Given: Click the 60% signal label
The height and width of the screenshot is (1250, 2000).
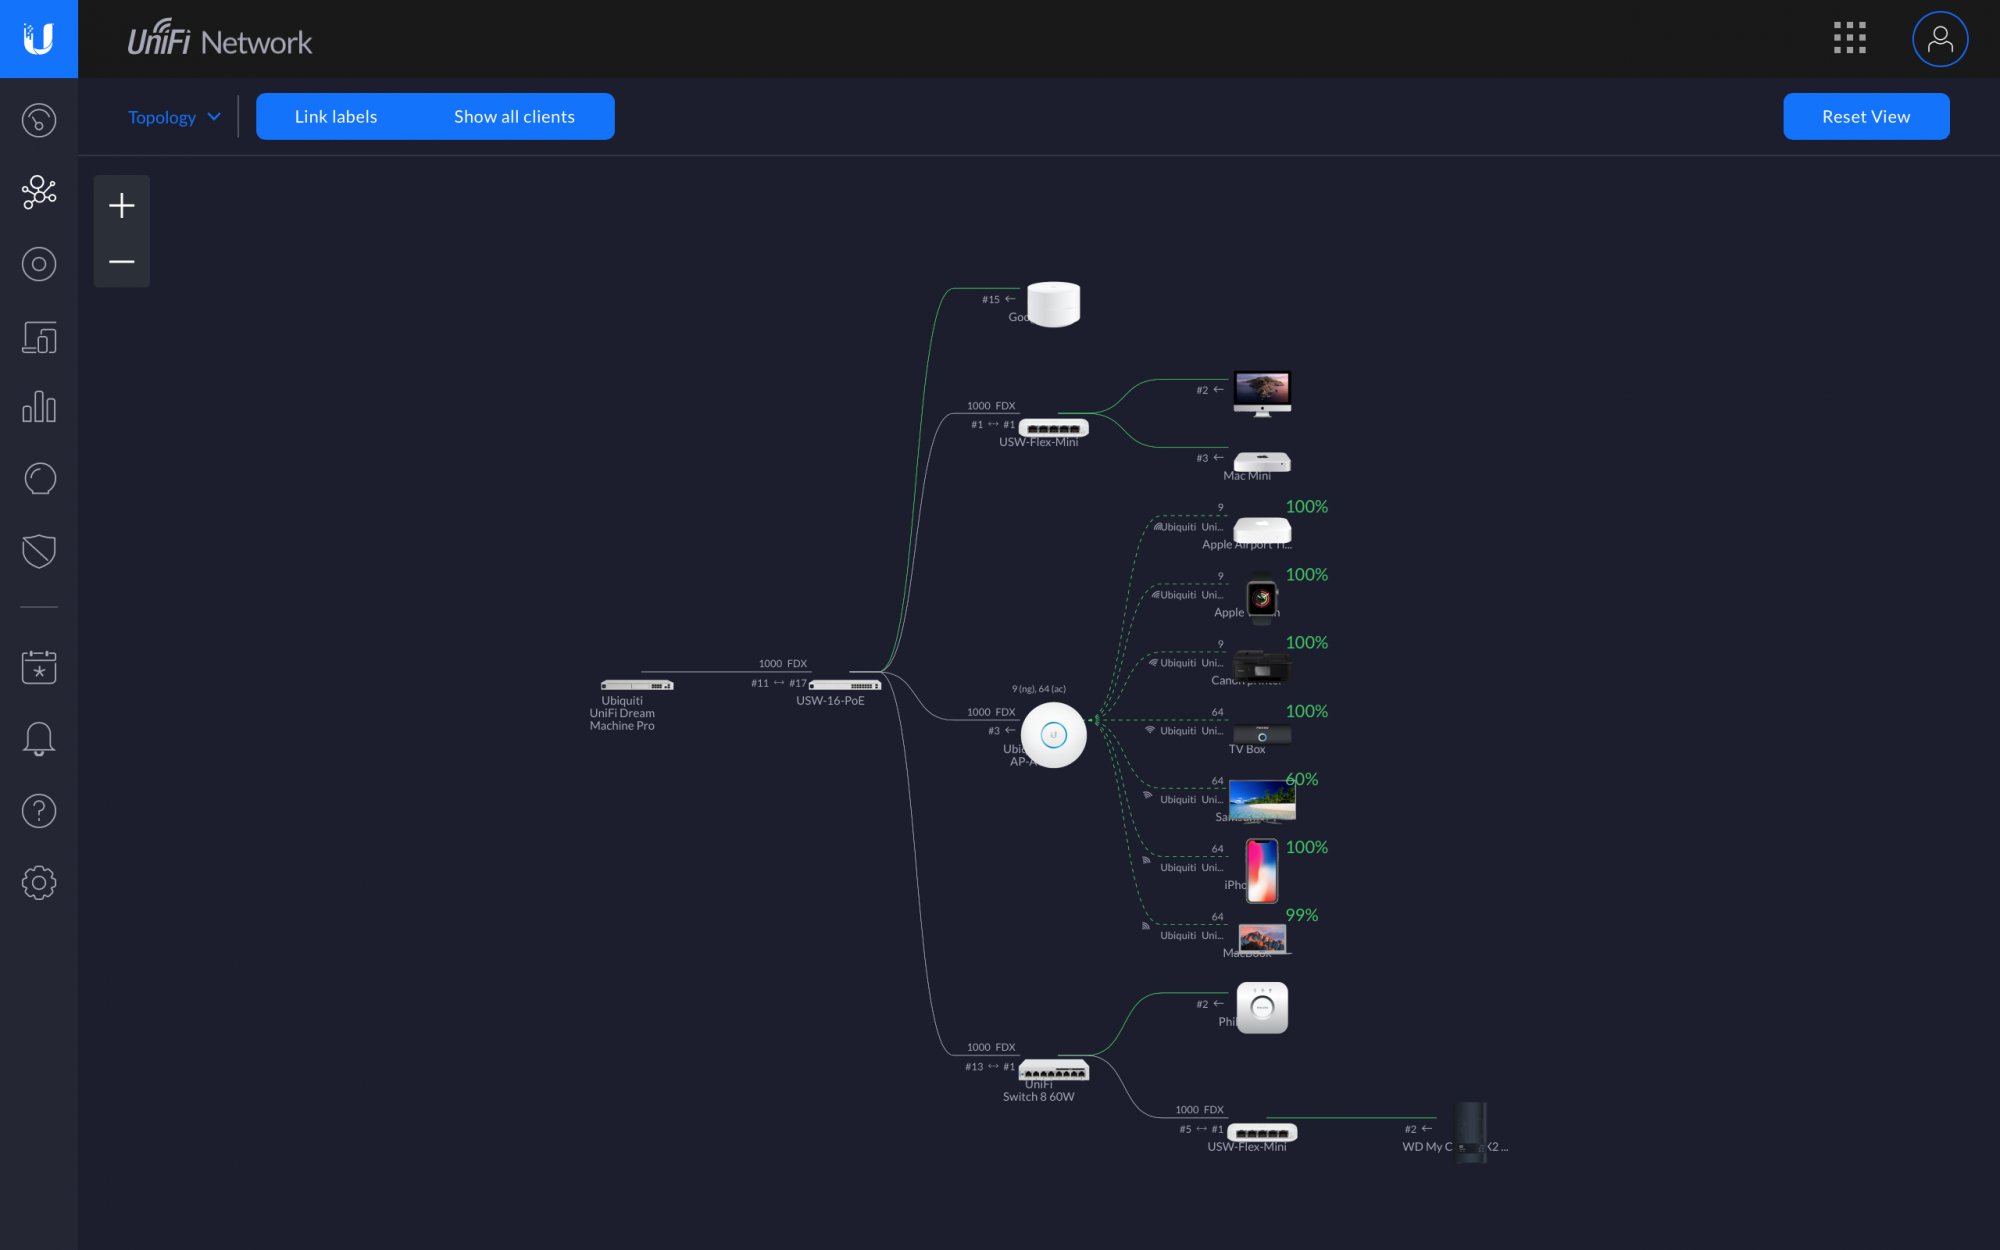Looking at the screenshot, I should click(1302, 779).
